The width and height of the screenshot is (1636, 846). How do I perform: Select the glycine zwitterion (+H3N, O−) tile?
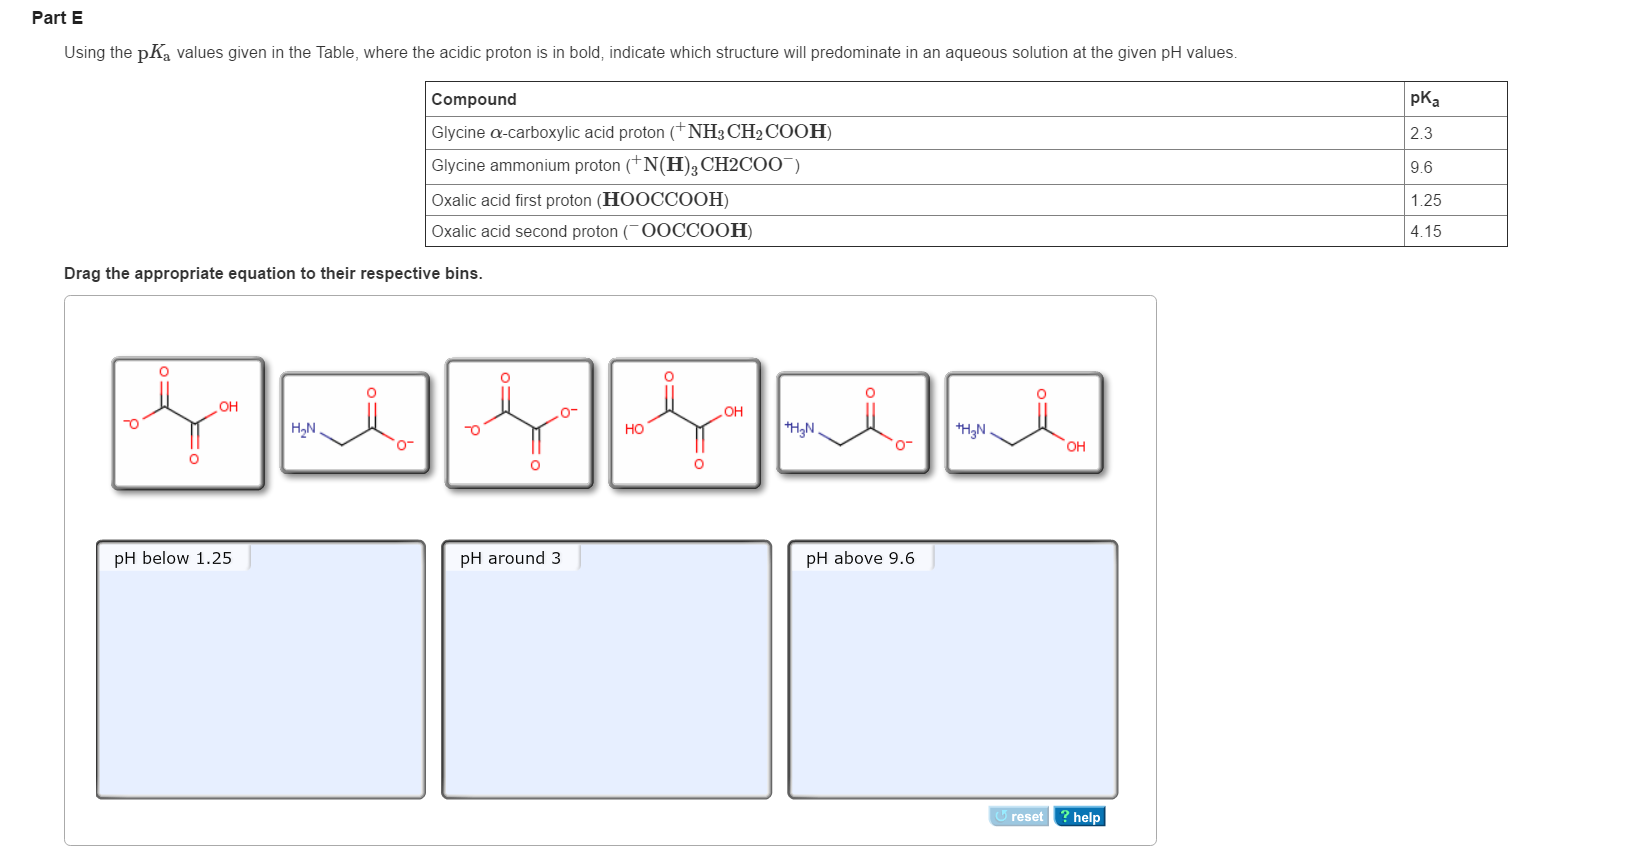pyautogui.click(x=853, y=423)
